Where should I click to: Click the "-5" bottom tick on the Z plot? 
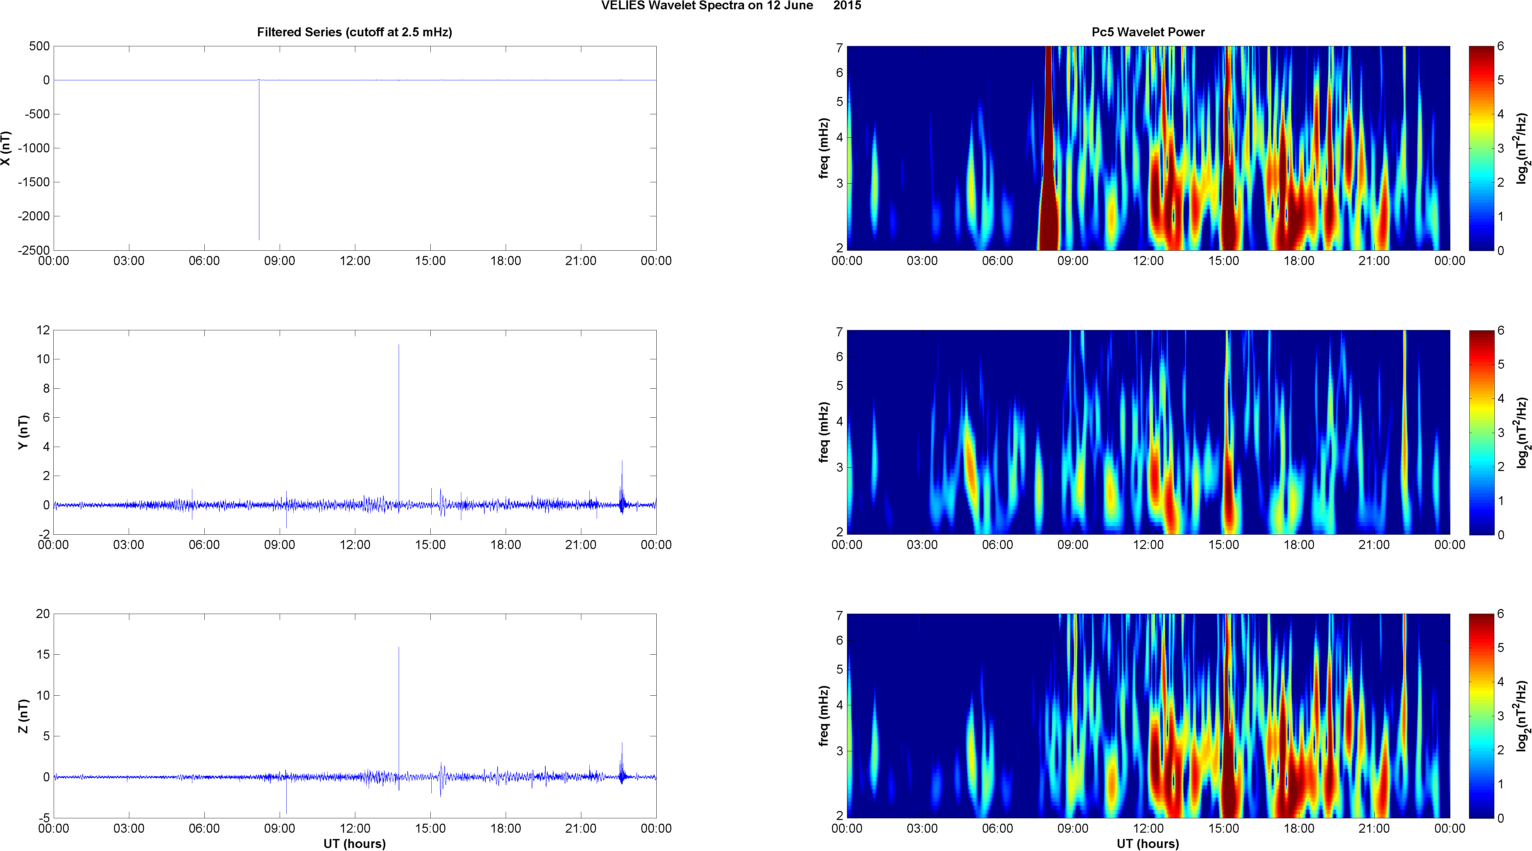(x=44, y=818)
